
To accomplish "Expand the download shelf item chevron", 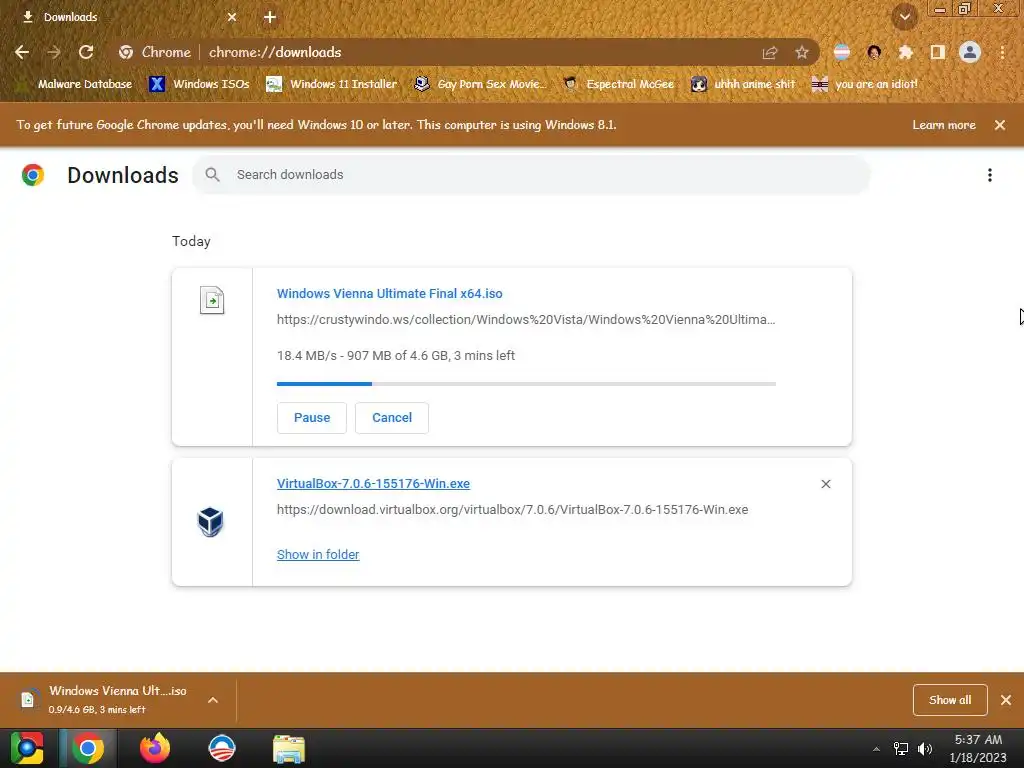I will pyautogui.click(x=213, y=700).
